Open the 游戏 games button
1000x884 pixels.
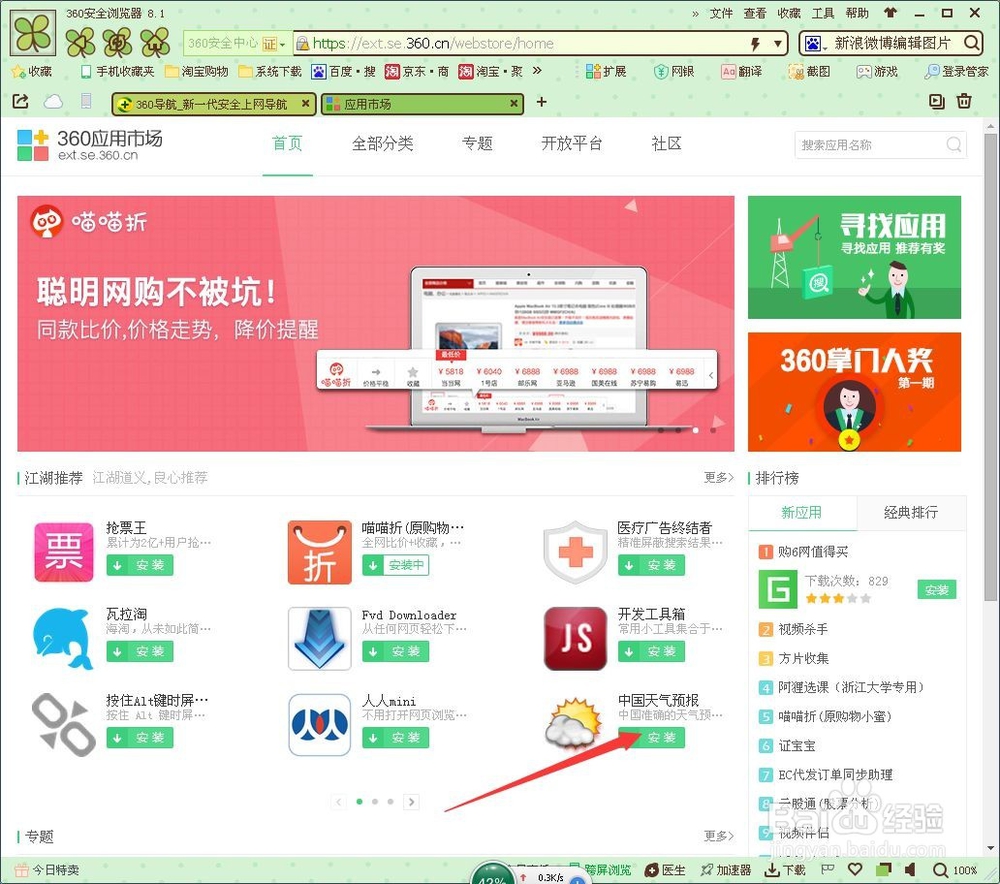(877, 71)
